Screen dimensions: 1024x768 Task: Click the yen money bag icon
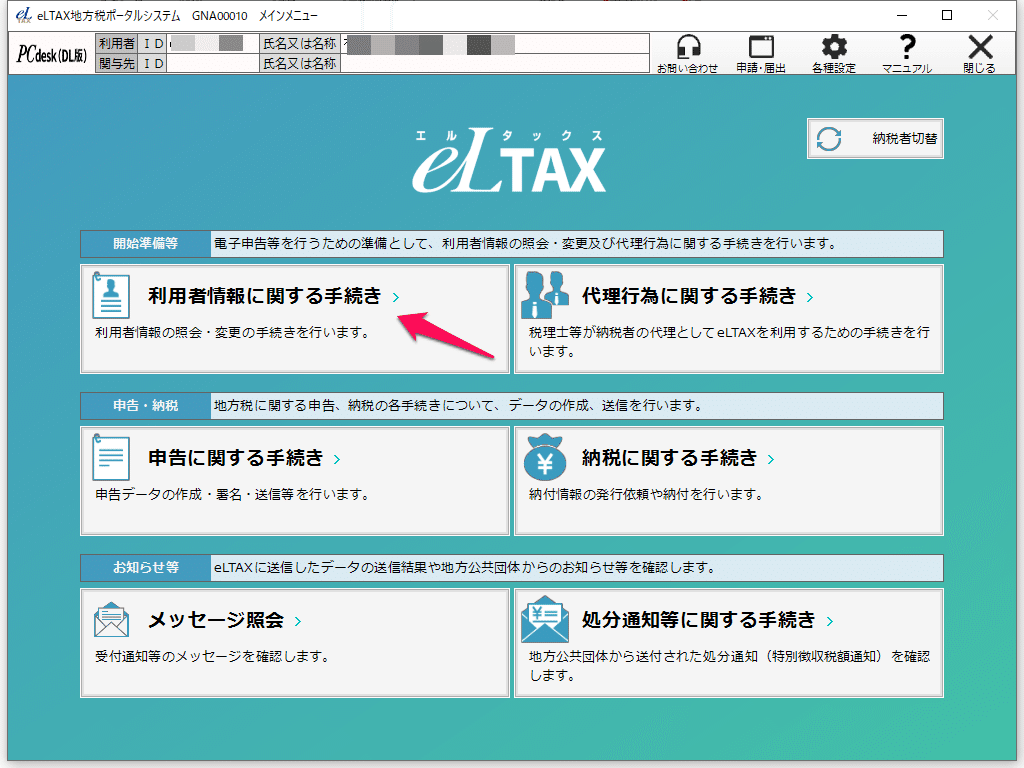545,457
